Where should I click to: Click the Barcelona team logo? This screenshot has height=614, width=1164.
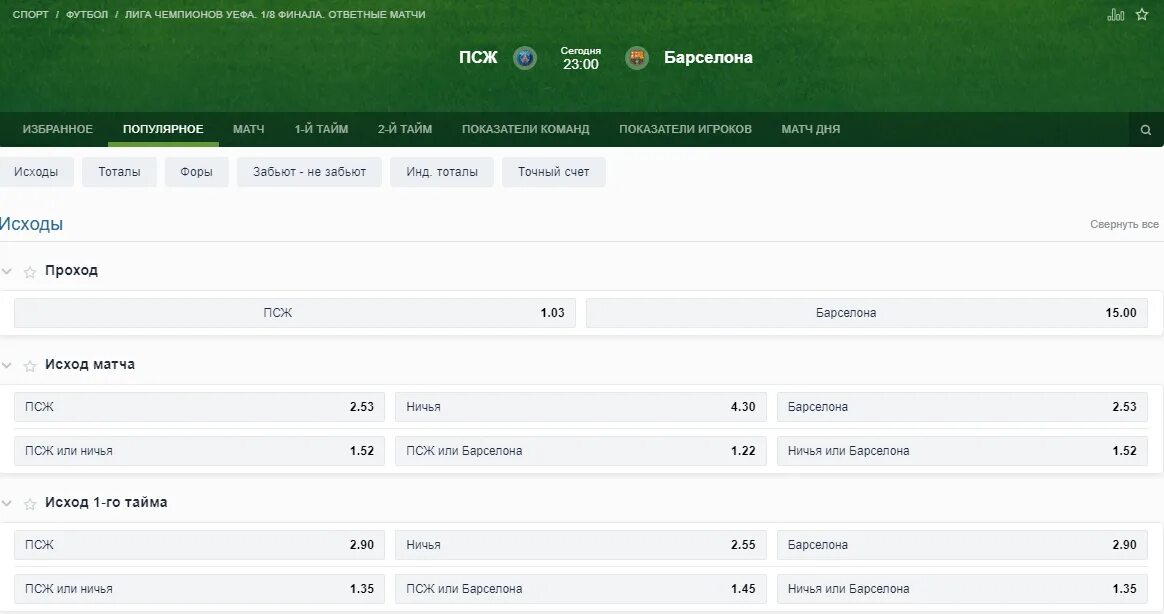[637, 58]
